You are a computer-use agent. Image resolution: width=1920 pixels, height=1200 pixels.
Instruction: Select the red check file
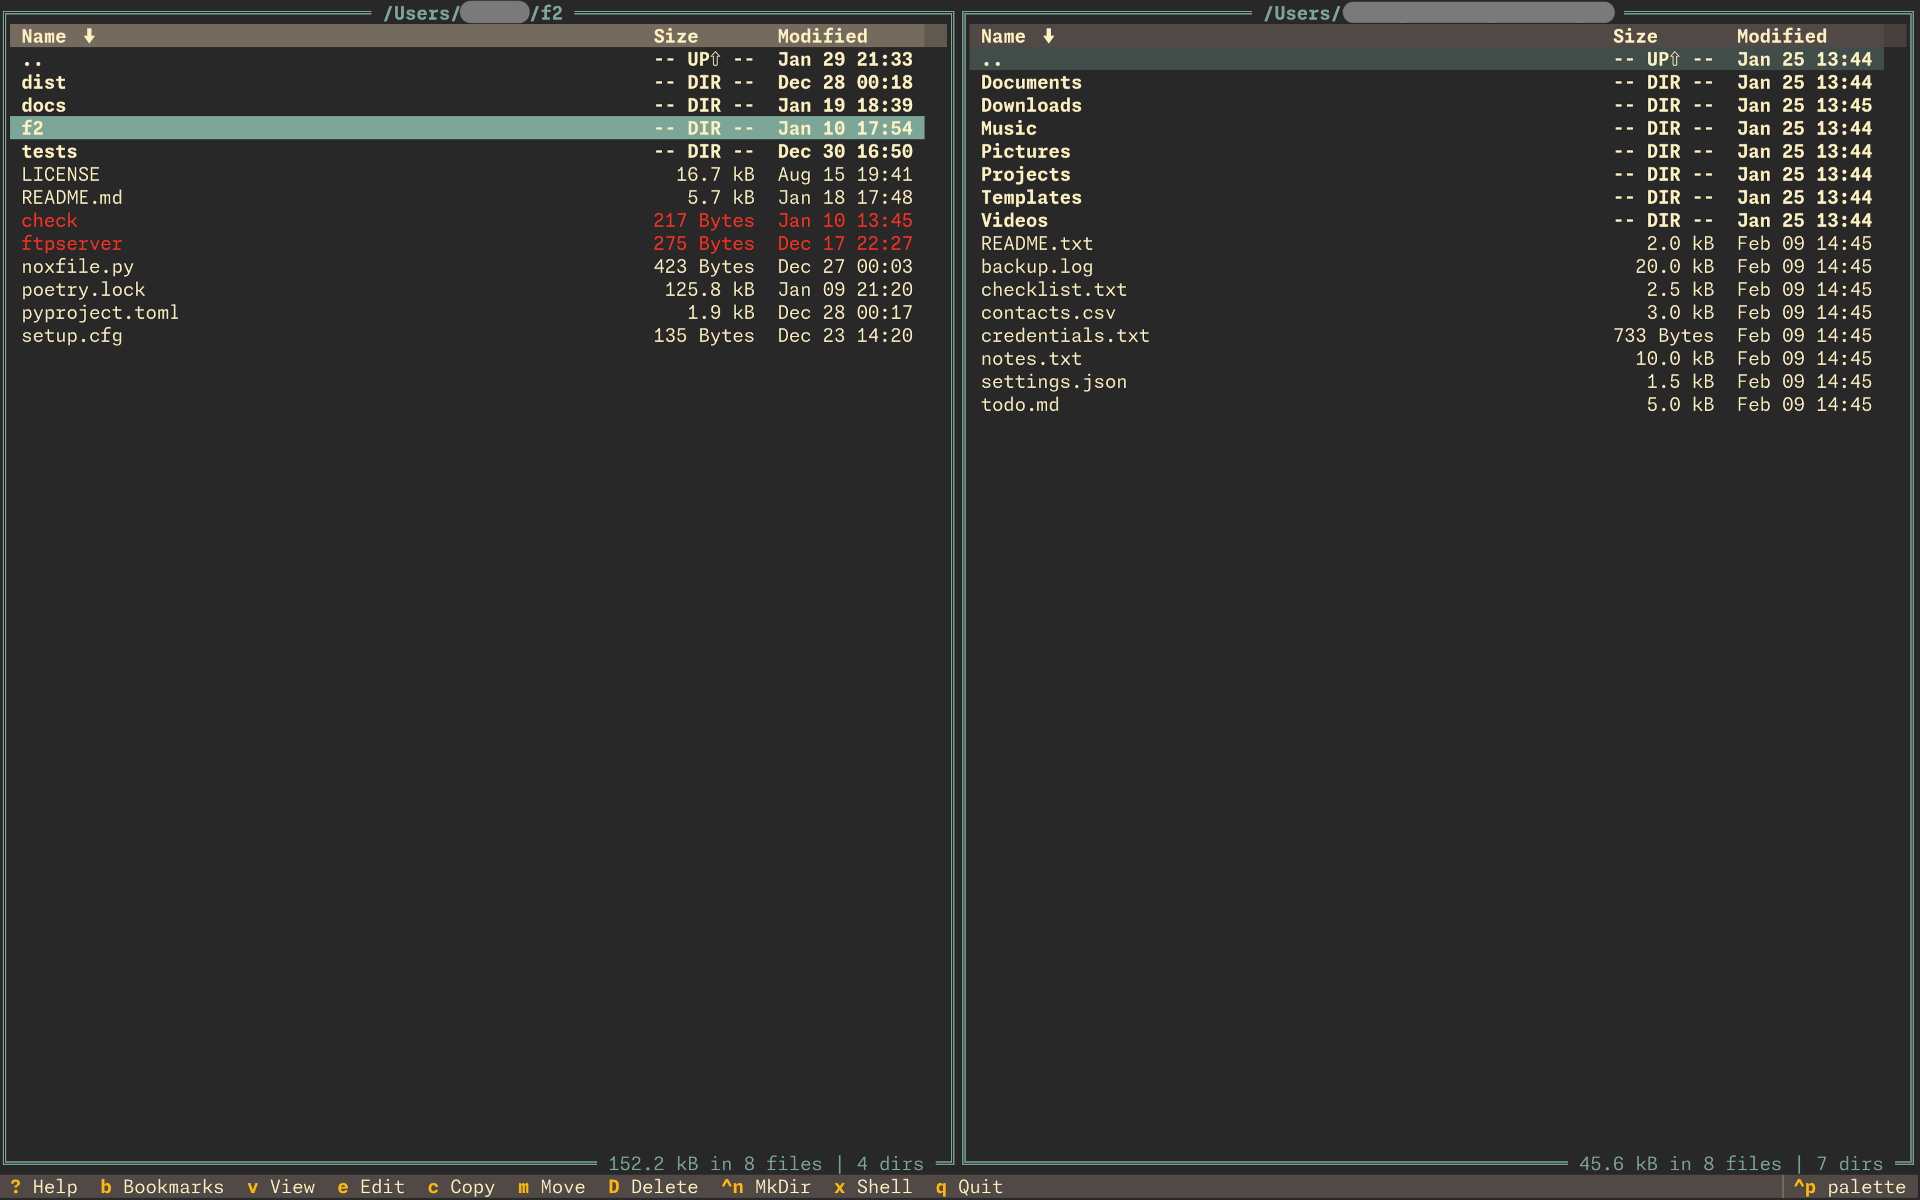467,220
